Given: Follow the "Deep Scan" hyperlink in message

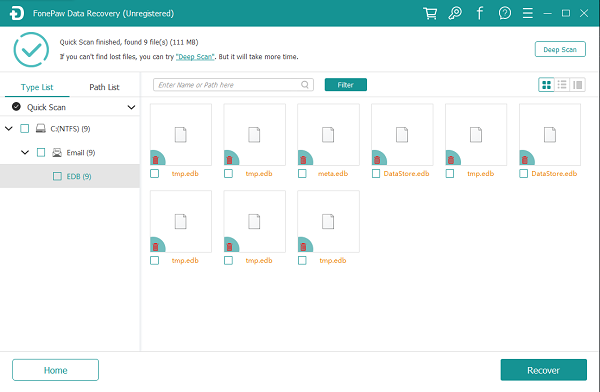Looking at the screenshot, I should tap(195, 57).
